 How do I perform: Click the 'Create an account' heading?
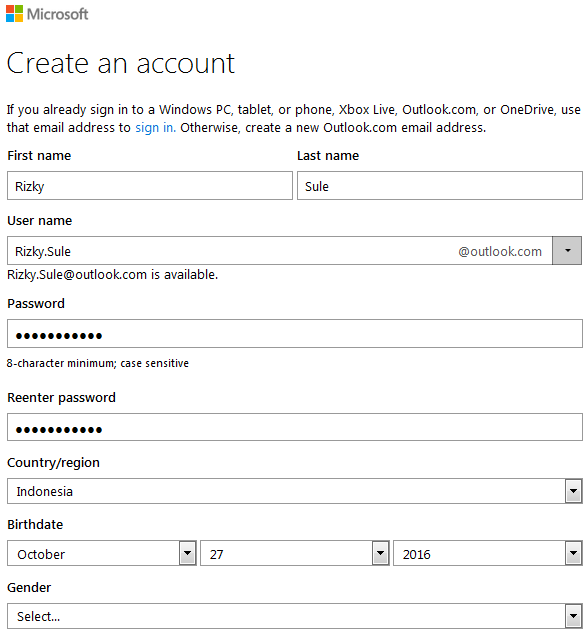tap(121, 63)
